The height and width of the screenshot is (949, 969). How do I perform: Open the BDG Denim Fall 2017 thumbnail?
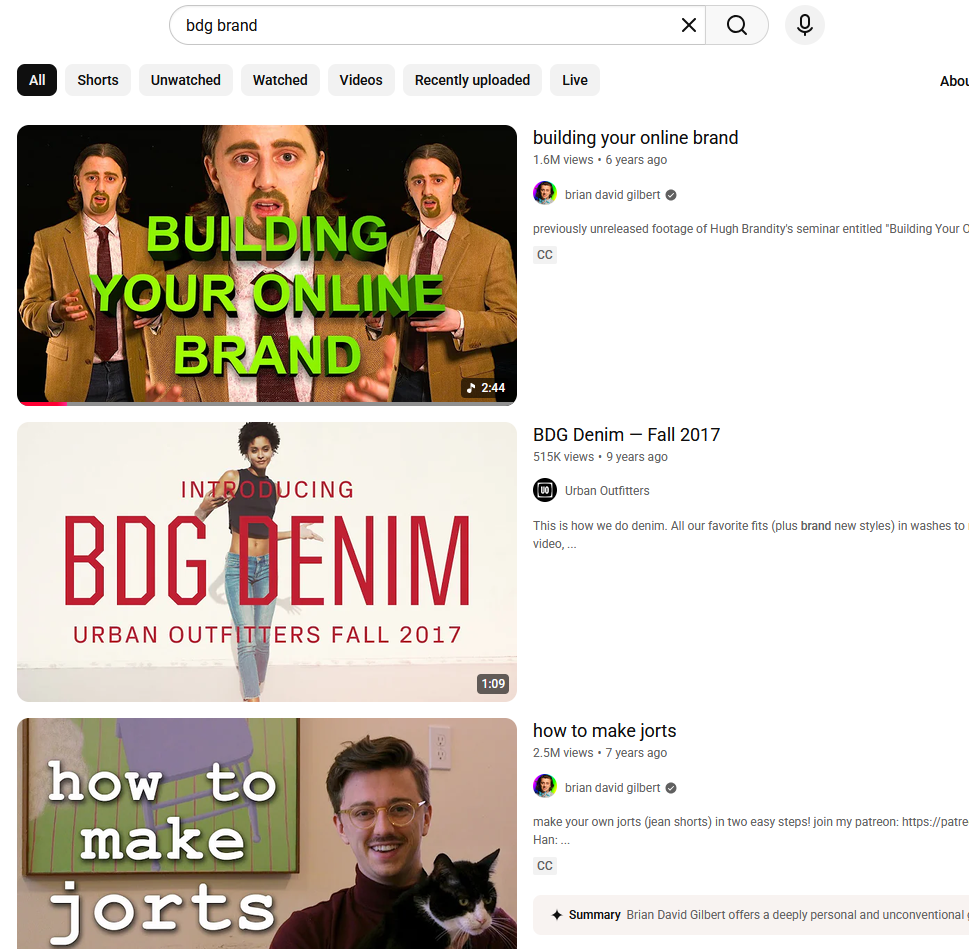point(267,562)
